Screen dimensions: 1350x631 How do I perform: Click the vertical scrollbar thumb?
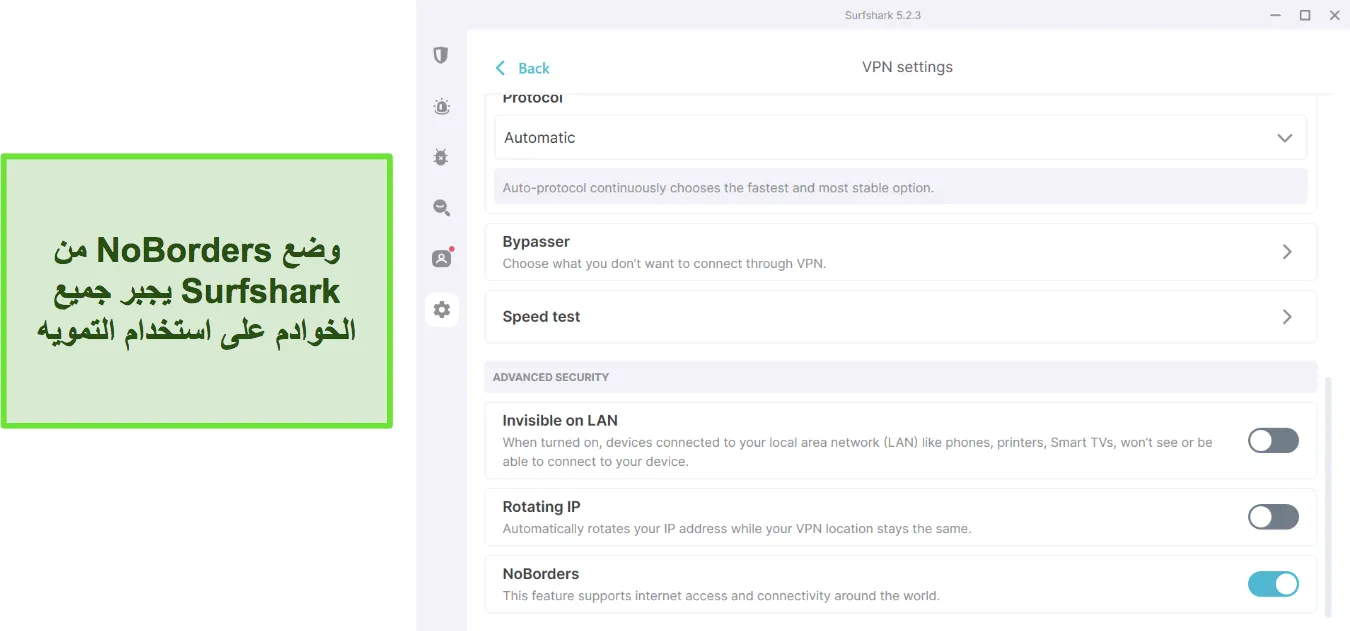[1328, 497]
